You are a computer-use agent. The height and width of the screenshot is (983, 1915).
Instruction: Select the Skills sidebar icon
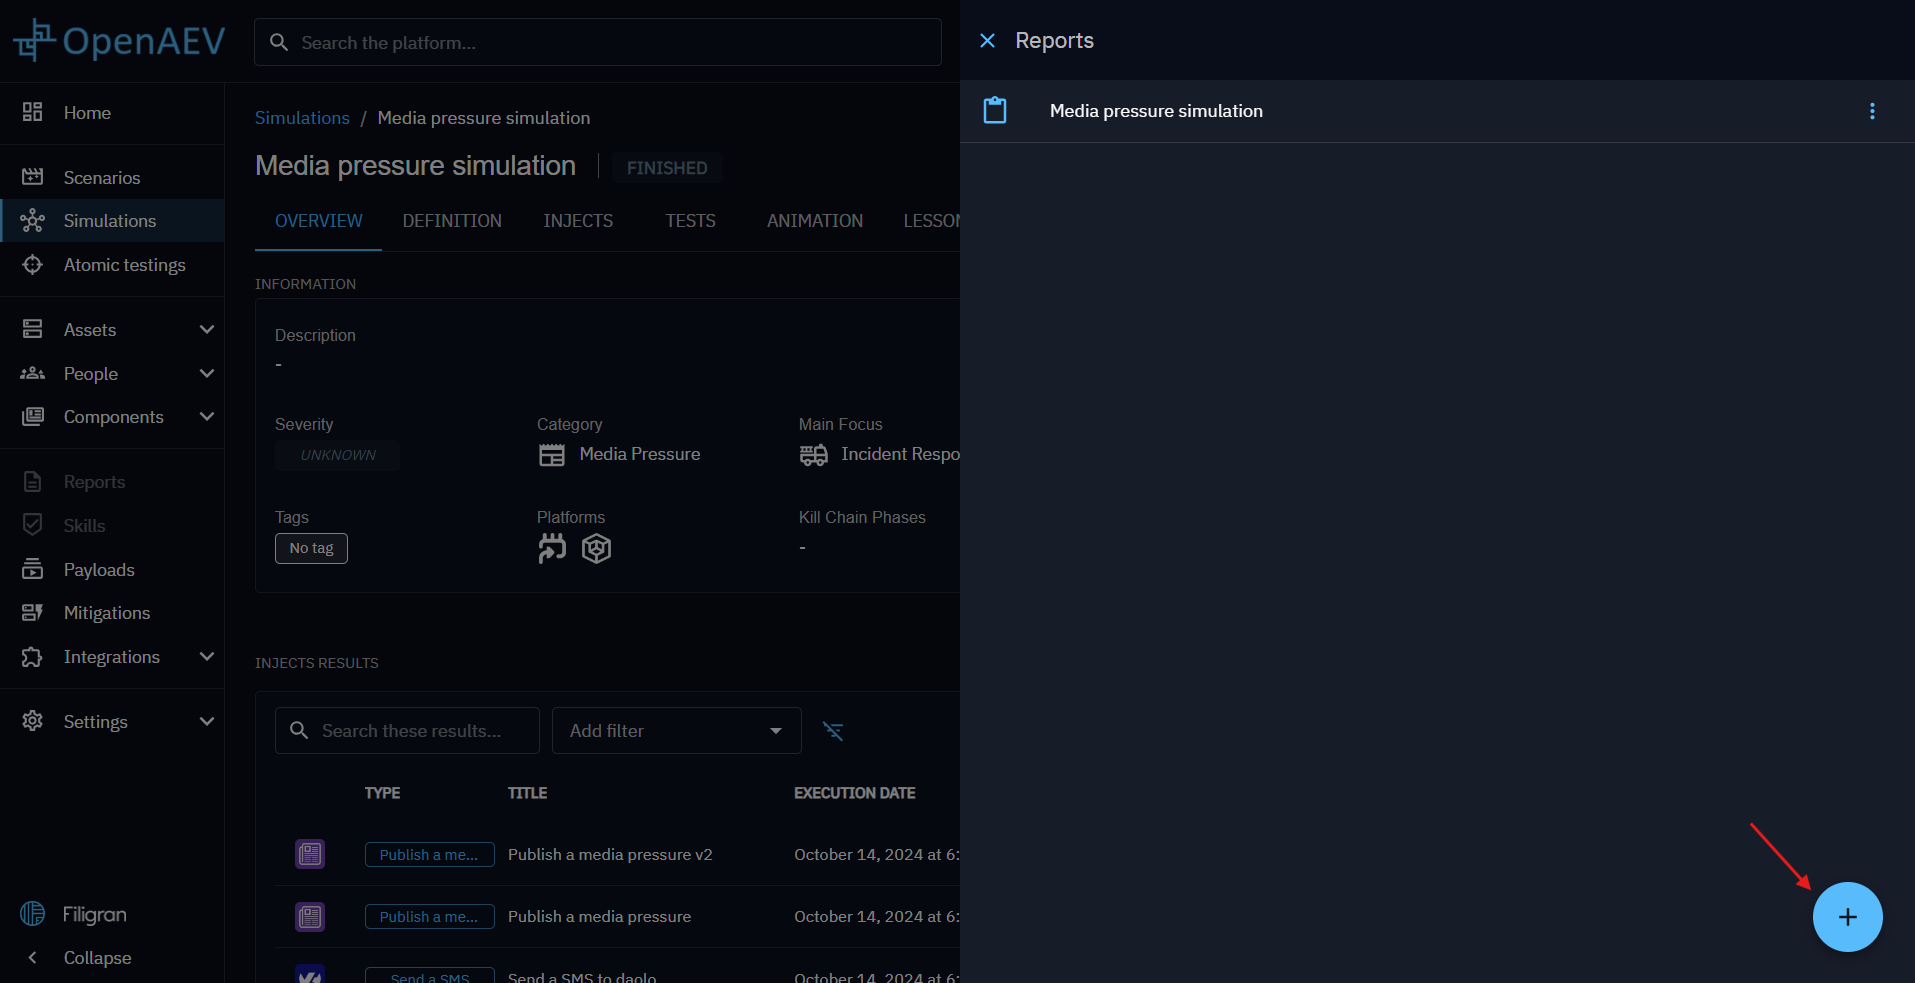[33, 524]
